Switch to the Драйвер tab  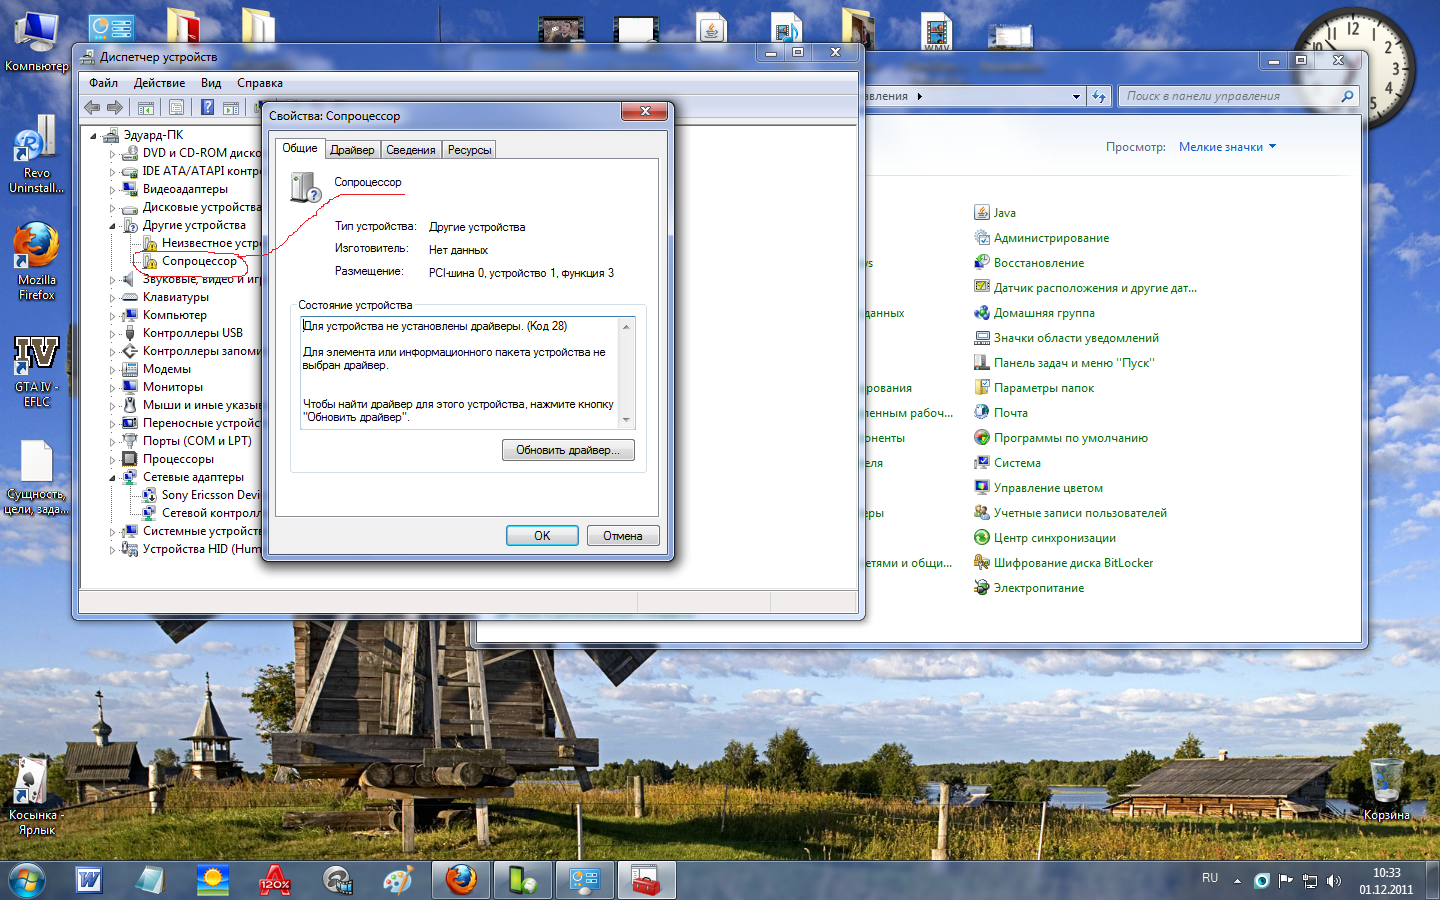coord(352,150)
